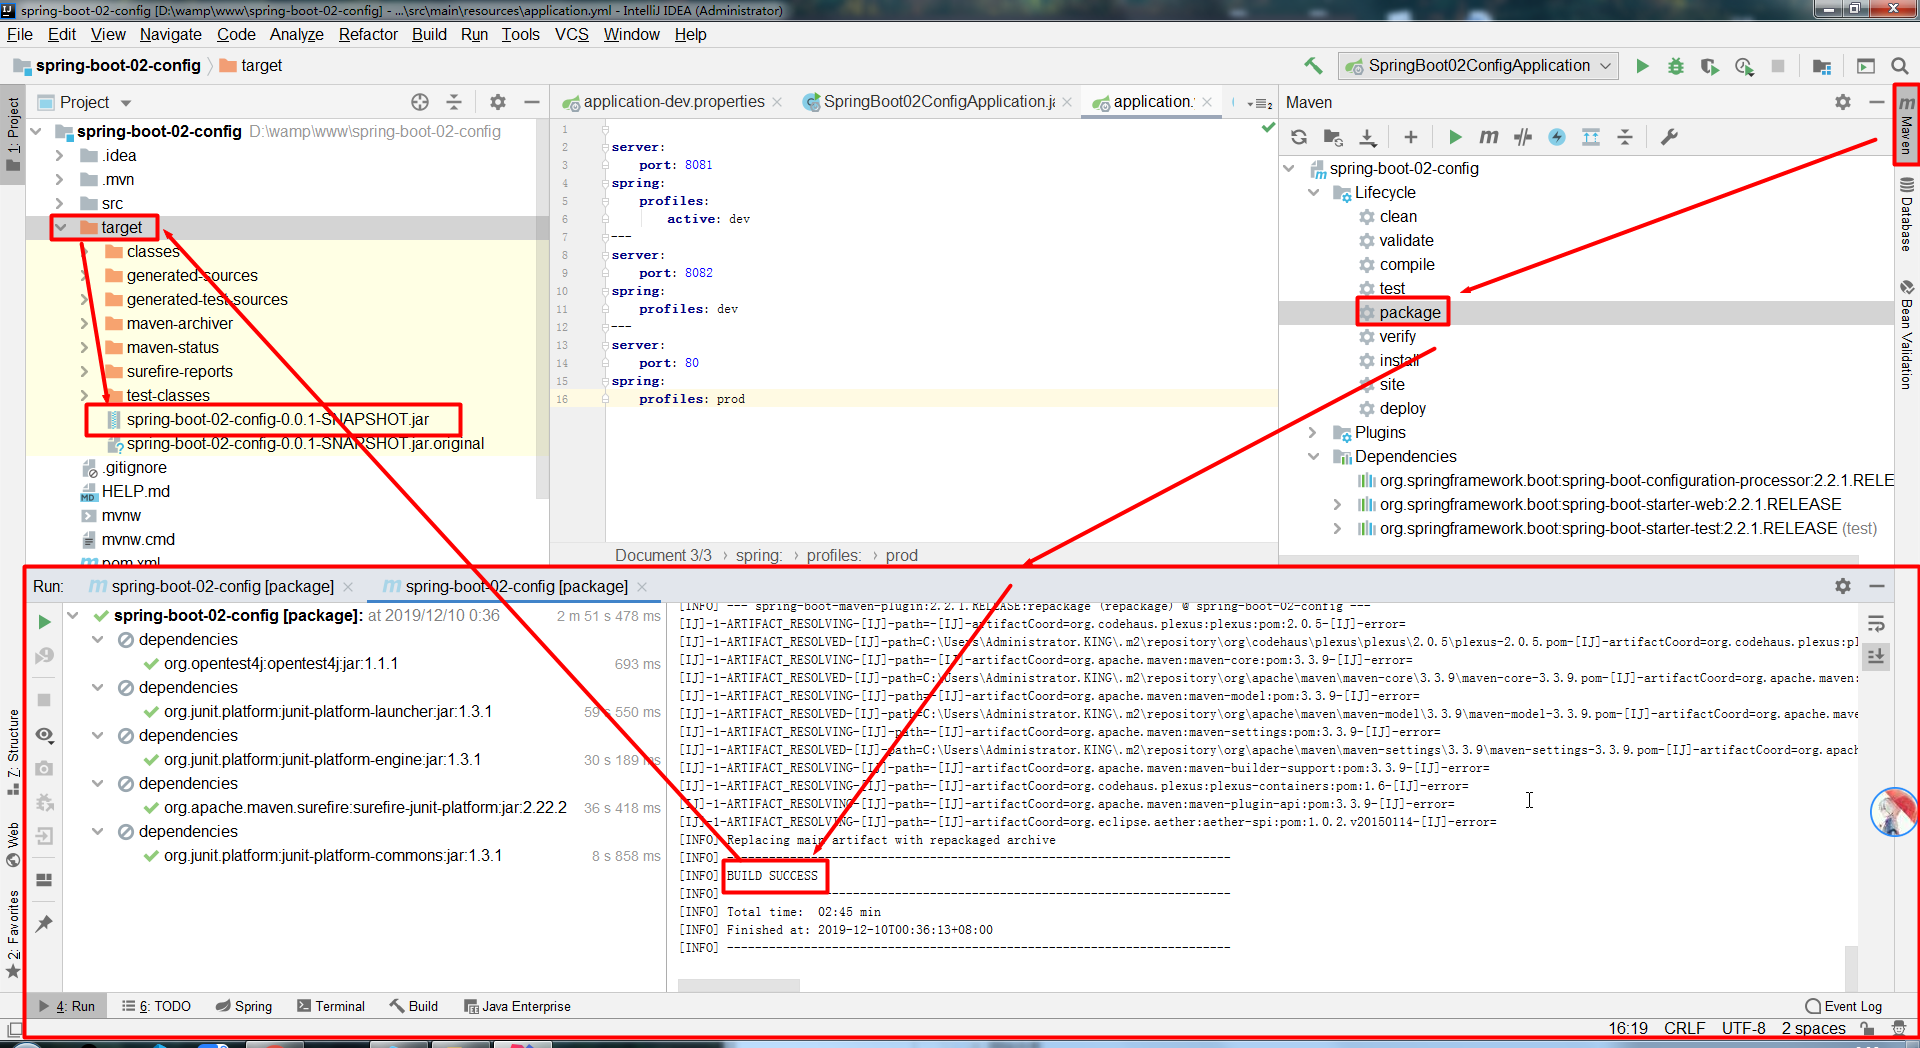Open the Navigate menu
The width and height of the screenshot is (1920, 1048).
[171, 34]
